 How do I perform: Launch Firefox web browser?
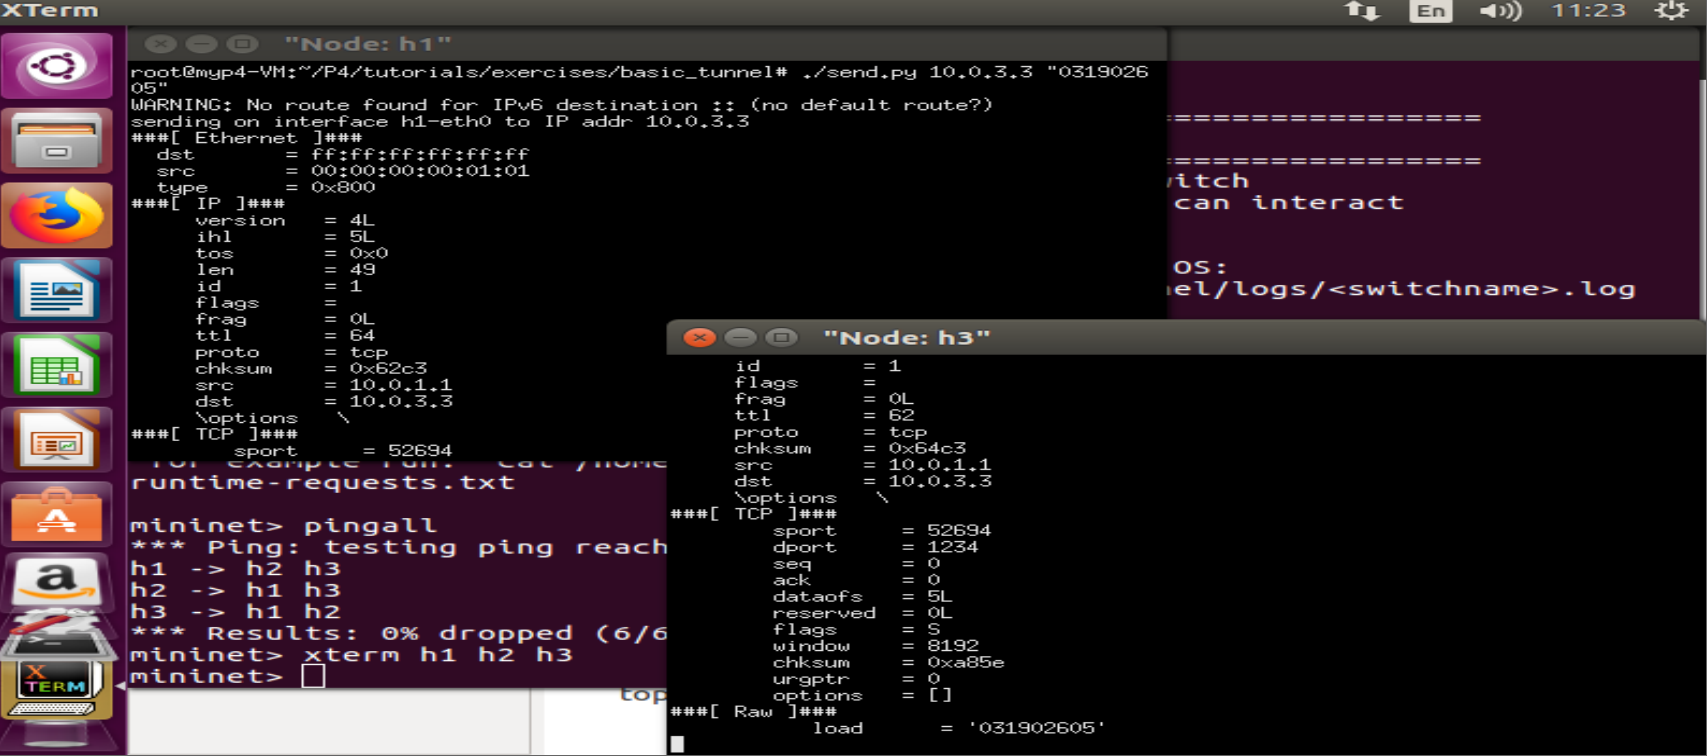click(x=57, y=216)
